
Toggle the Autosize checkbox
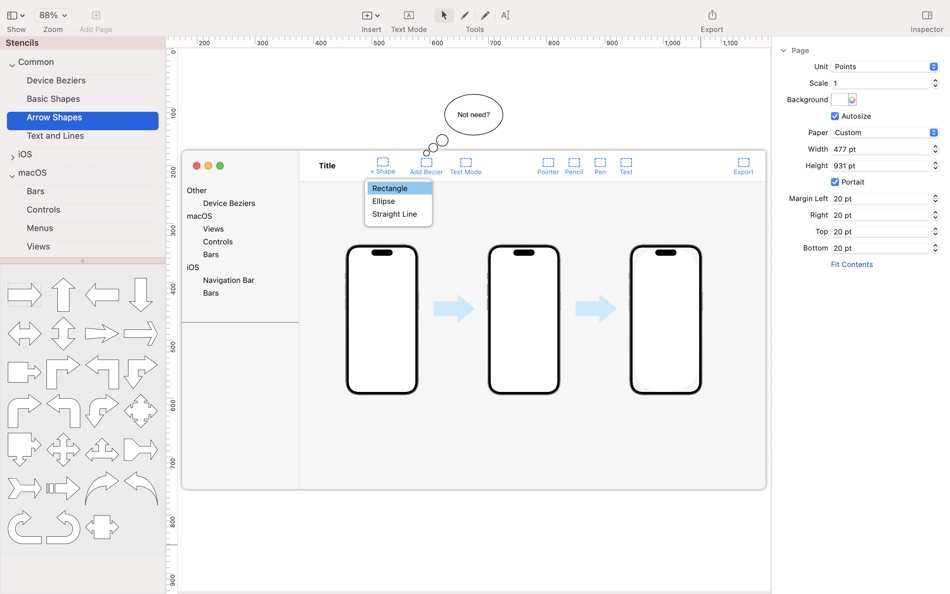coord(836,116)
